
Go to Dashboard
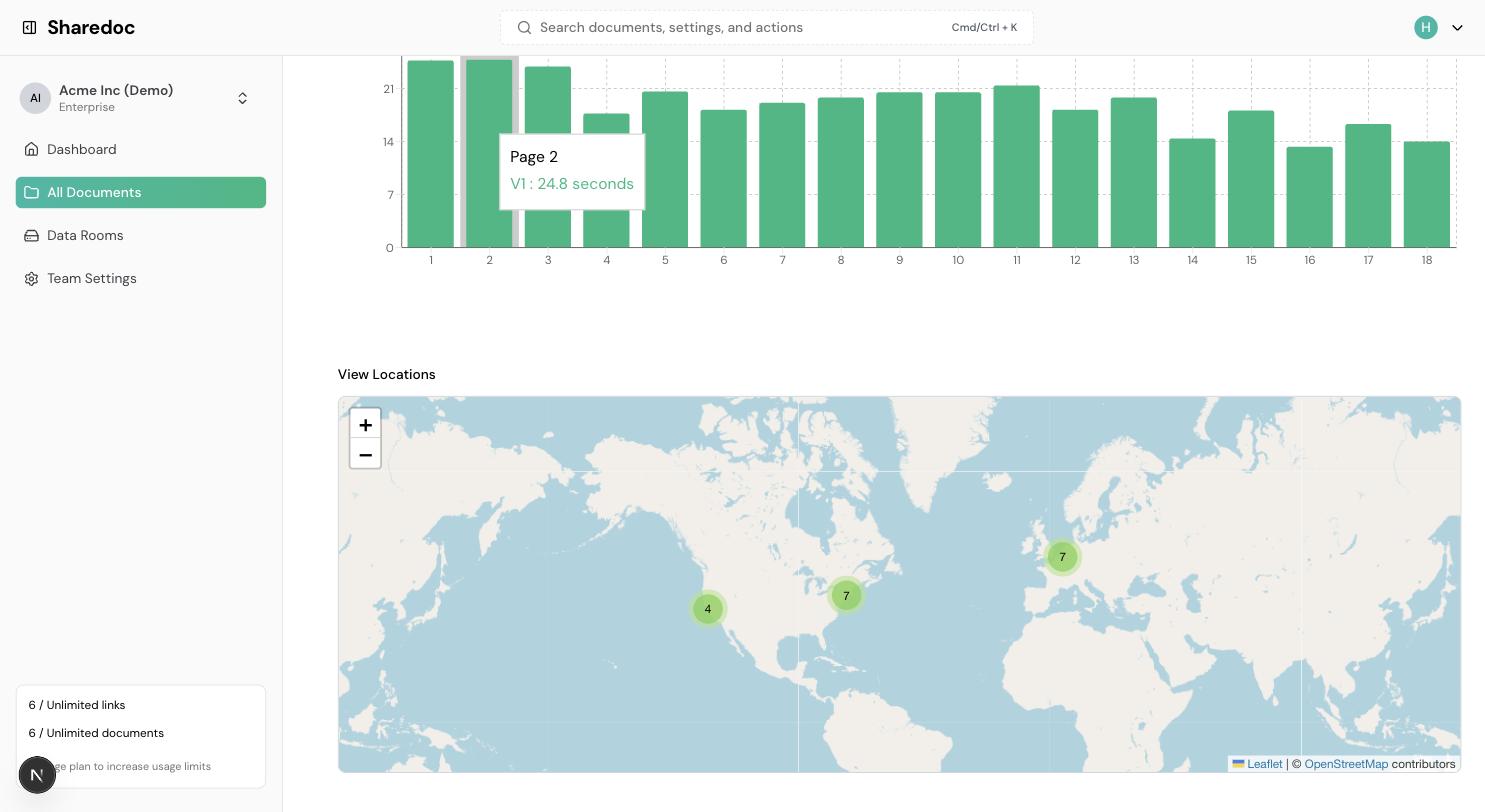141,150
